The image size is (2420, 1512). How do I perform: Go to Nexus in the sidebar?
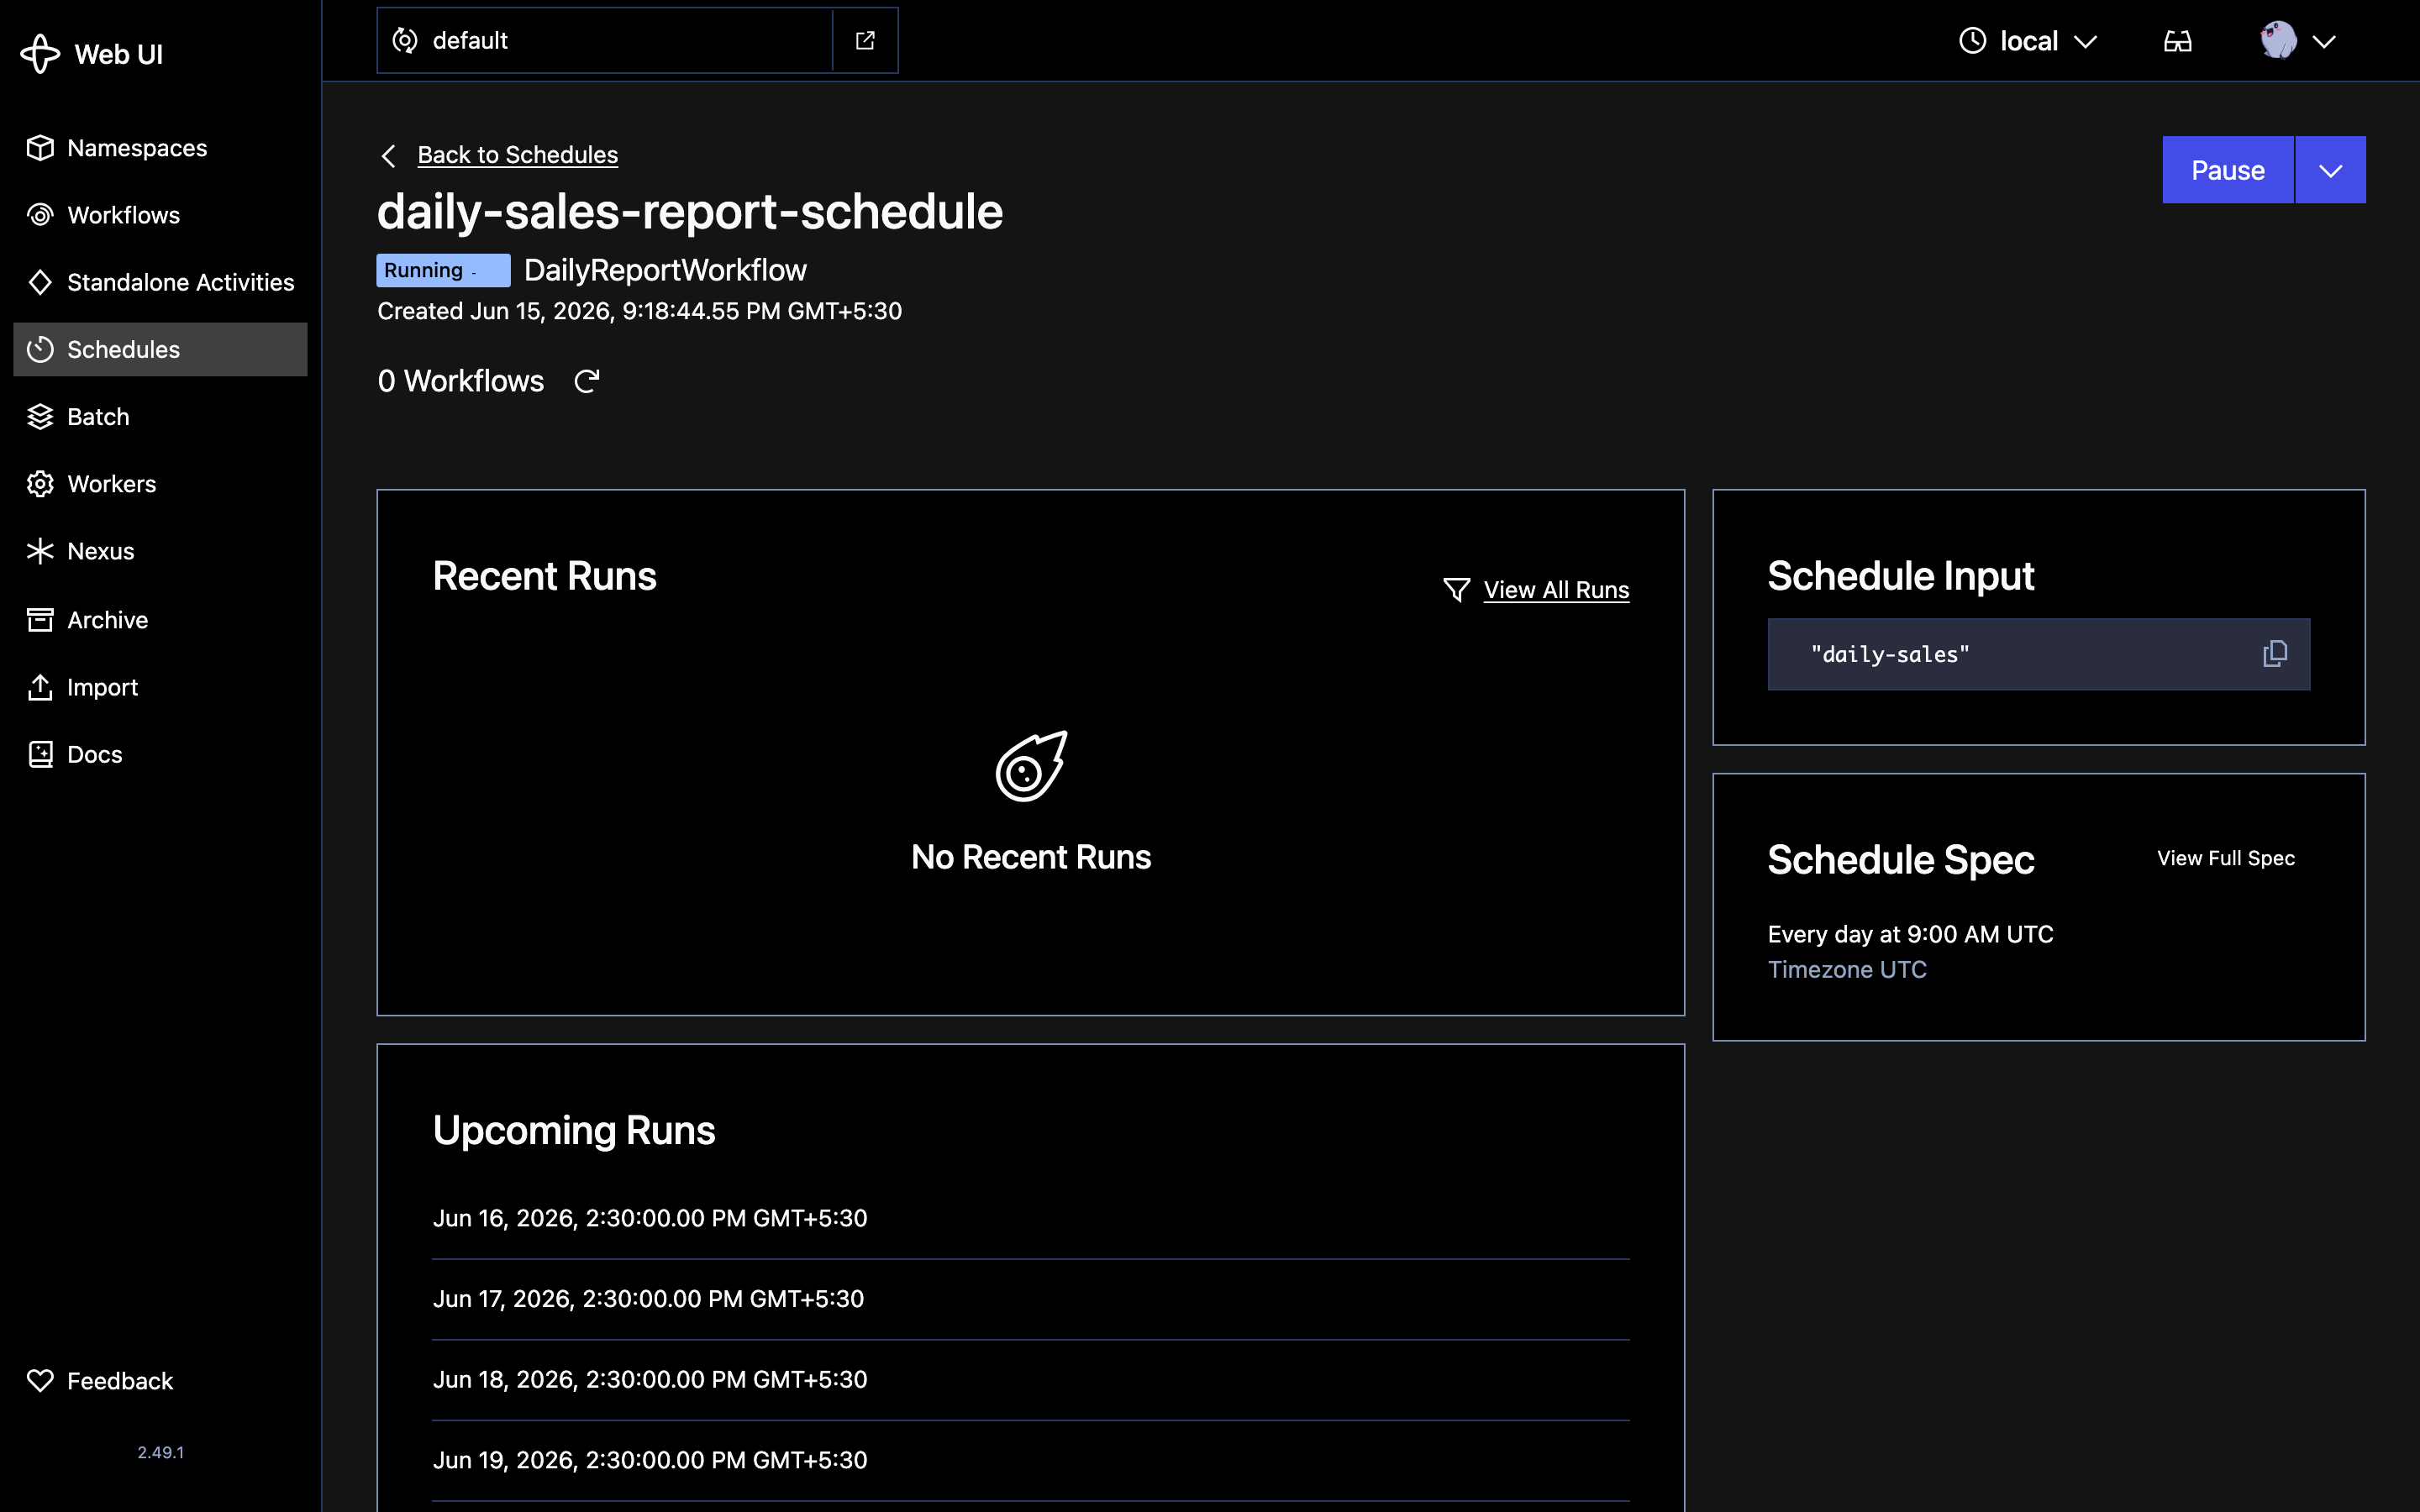(x=160, y=551)
